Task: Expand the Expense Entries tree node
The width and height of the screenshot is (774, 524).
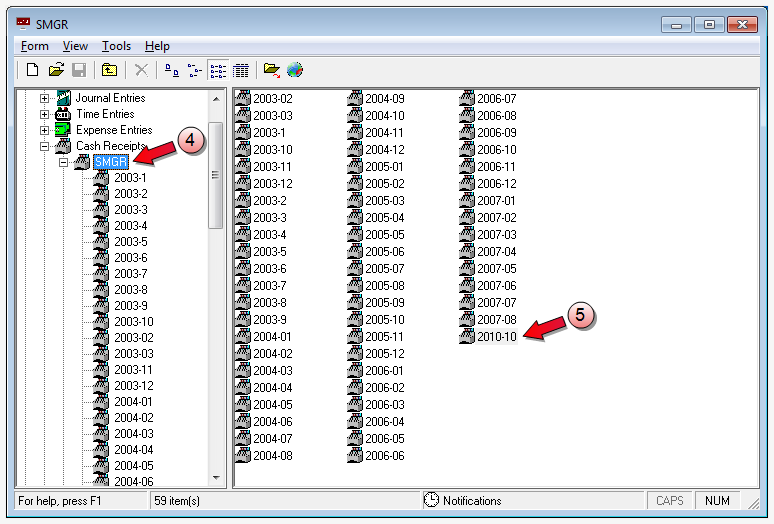Action: (44, 130)
